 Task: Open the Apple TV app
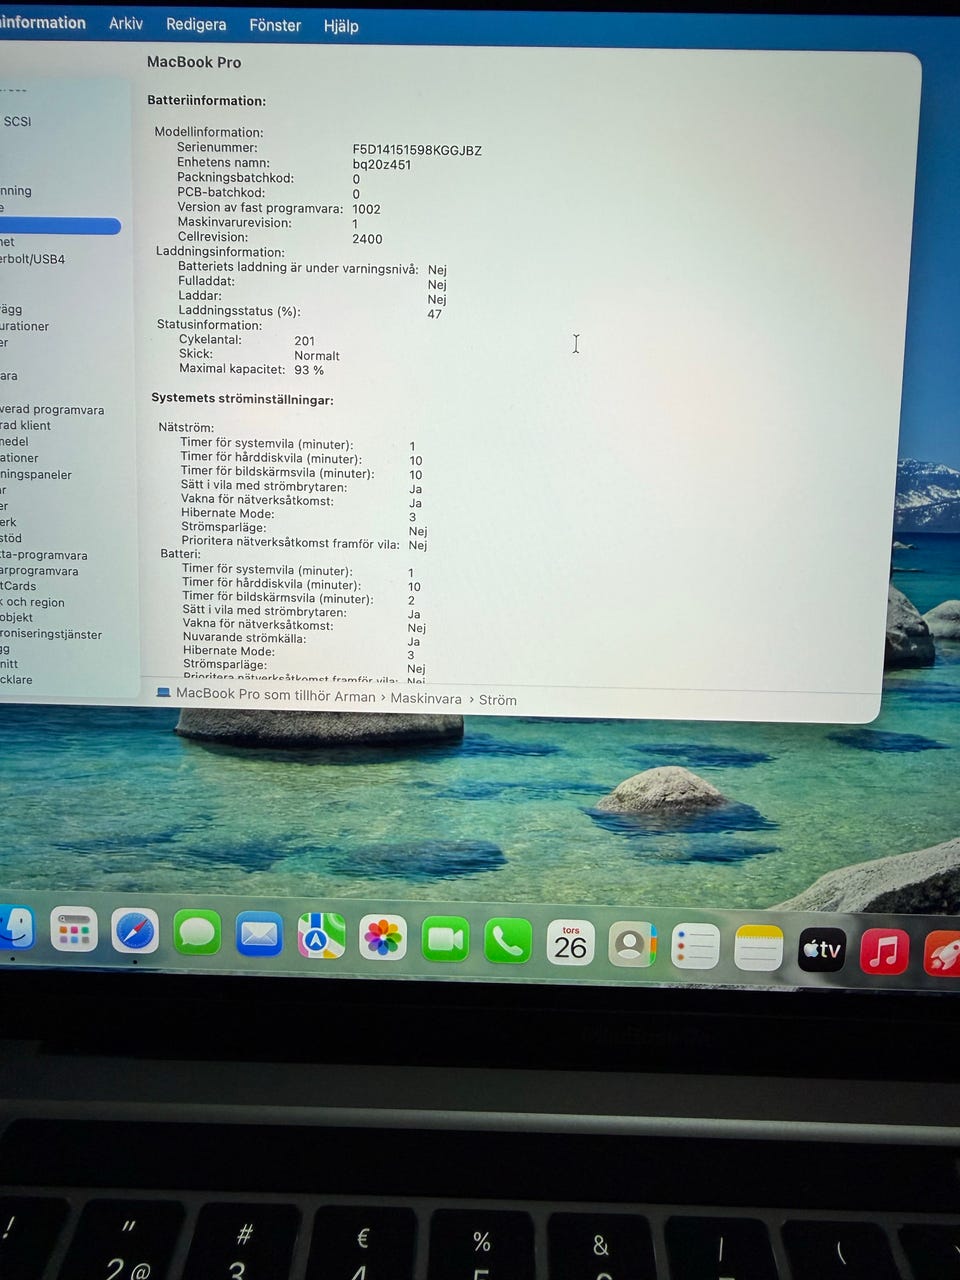click(822, 949)
